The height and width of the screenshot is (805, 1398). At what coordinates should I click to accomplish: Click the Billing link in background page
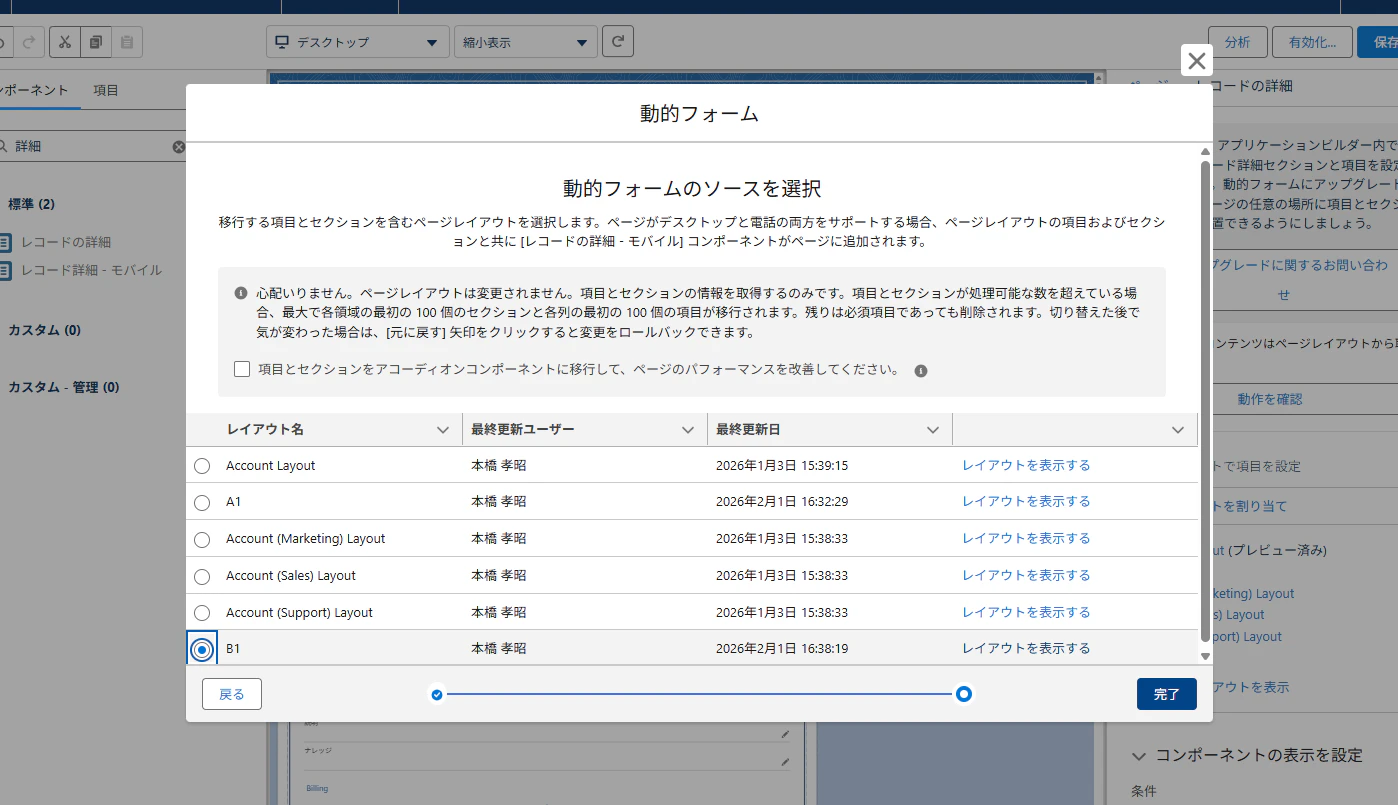pyautogui.click(x=317, y=788)
